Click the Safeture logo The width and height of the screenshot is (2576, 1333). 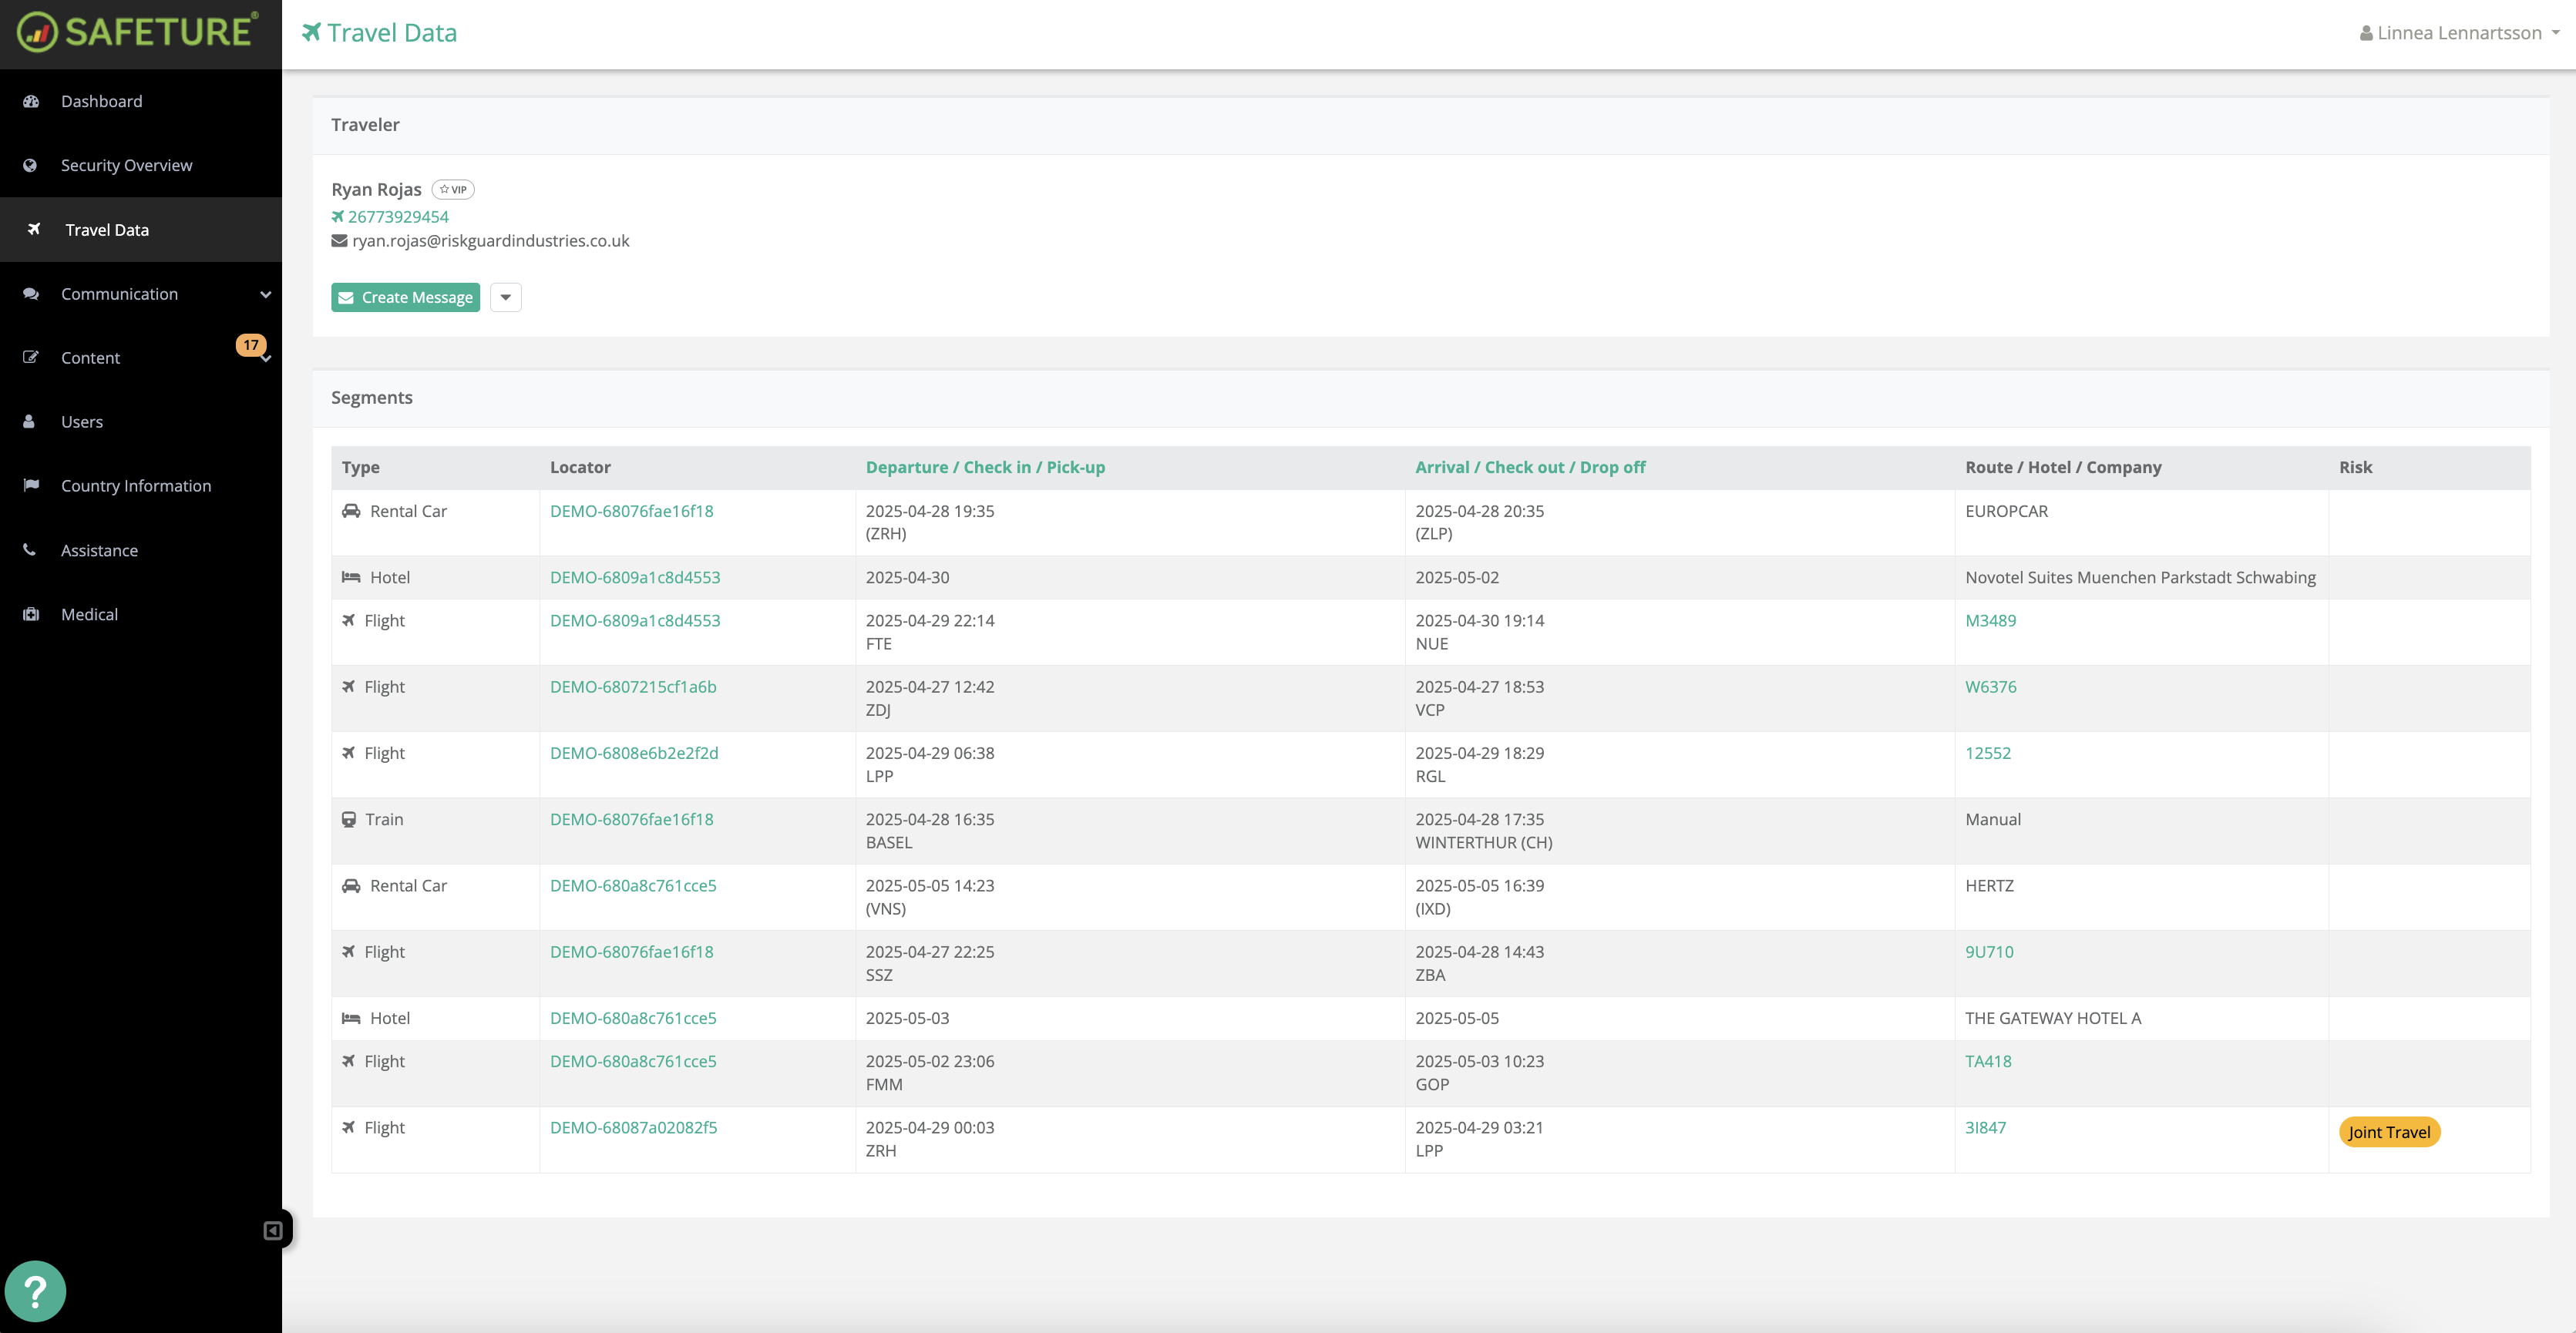[x=138, y=32]
